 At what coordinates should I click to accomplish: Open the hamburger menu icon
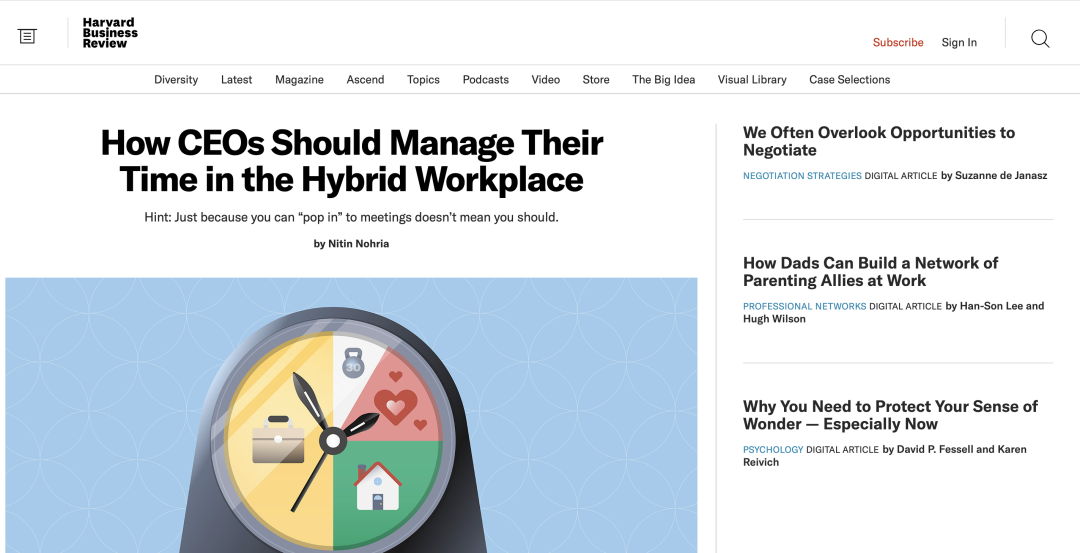(27, 36)
